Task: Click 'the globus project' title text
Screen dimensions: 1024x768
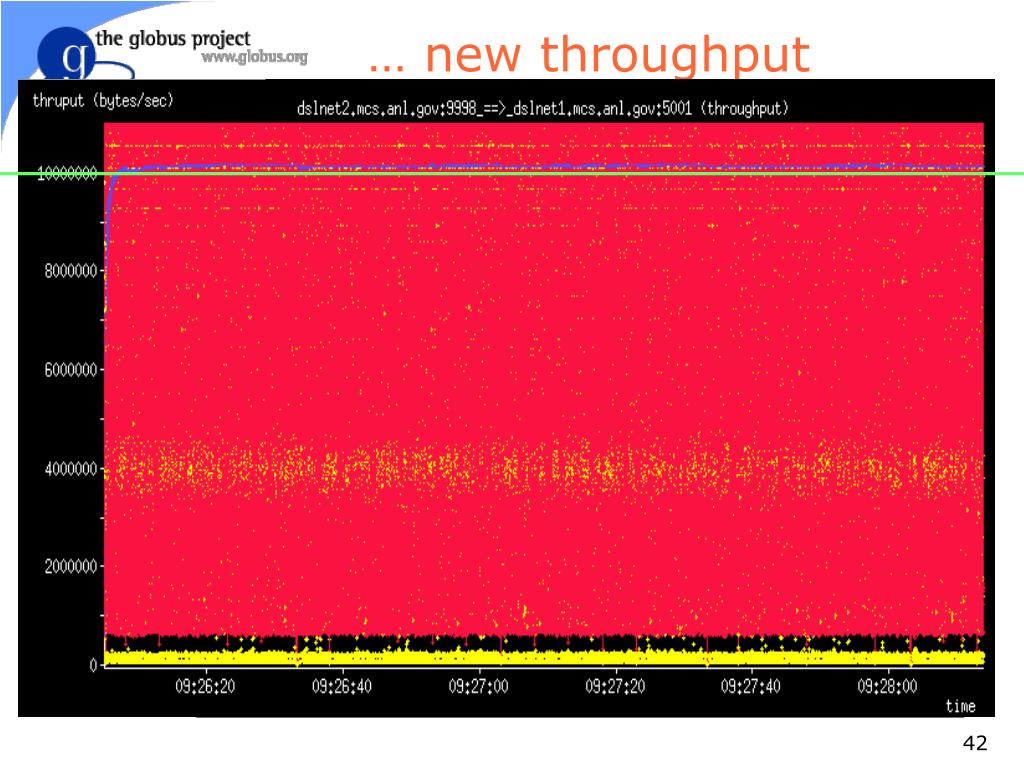Action: click(173, 39)
